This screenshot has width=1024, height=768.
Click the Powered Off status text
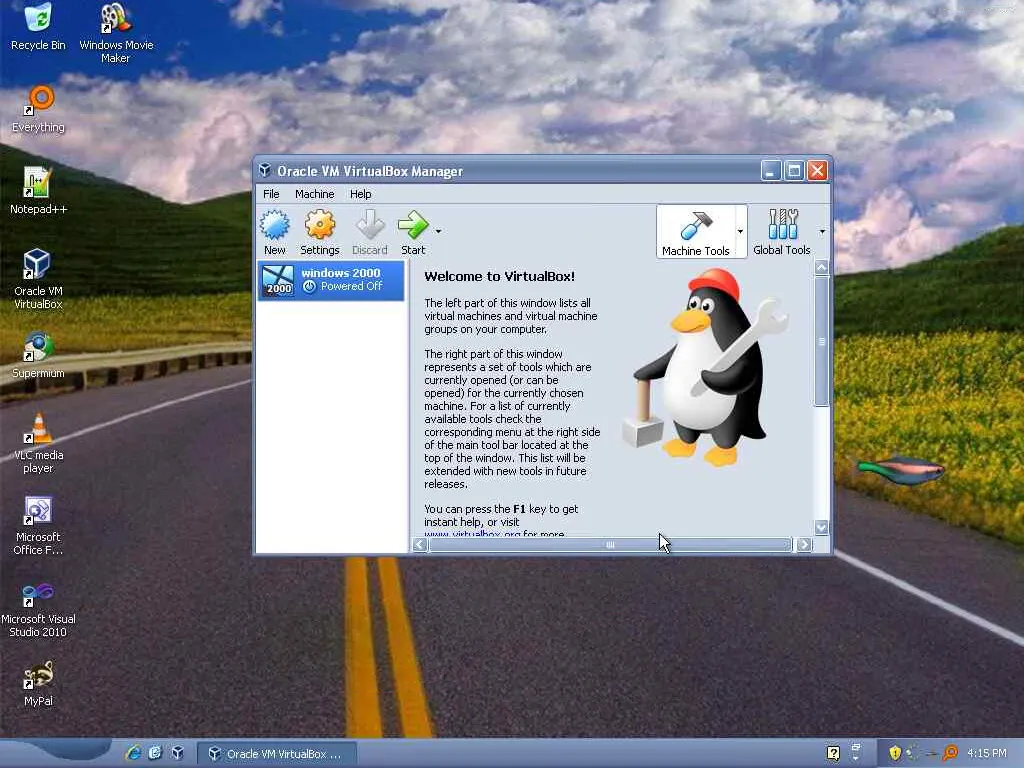(x=351, y=286)
